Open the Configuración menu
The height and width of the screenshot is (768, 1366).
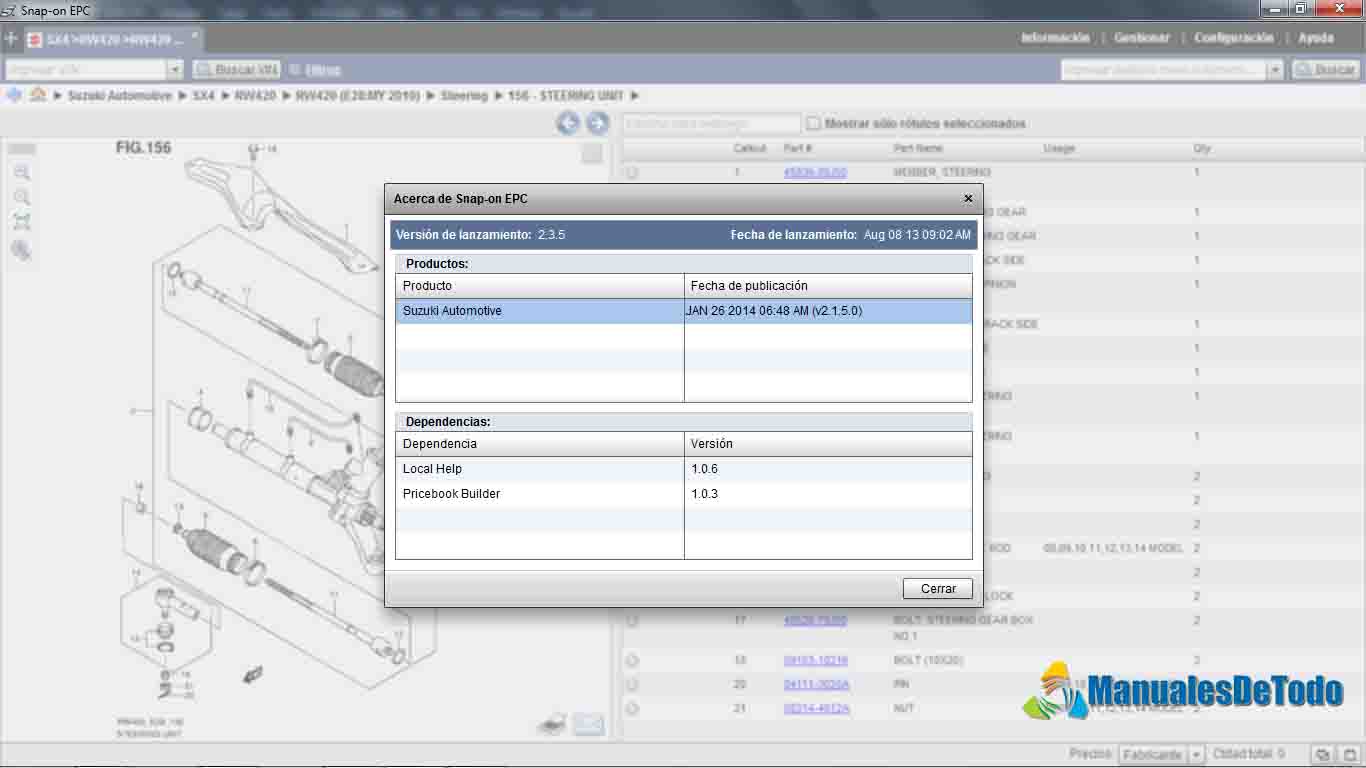[1234, 38]
